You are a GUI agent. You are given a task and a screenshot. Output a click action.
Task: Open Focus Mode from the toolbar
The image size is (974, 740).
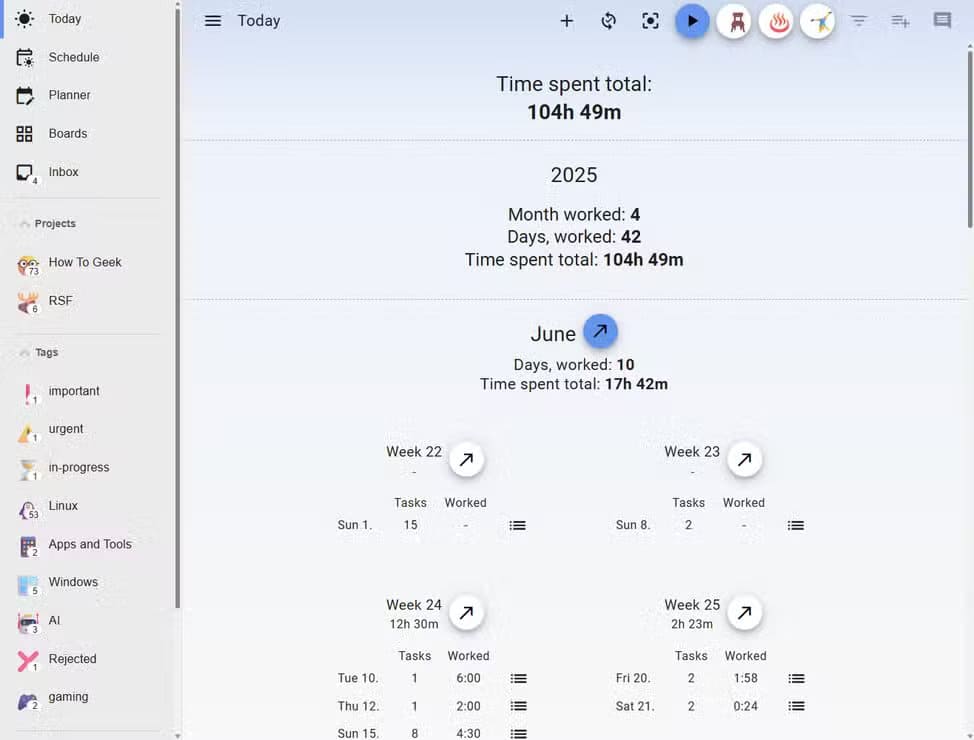point(650,20)
